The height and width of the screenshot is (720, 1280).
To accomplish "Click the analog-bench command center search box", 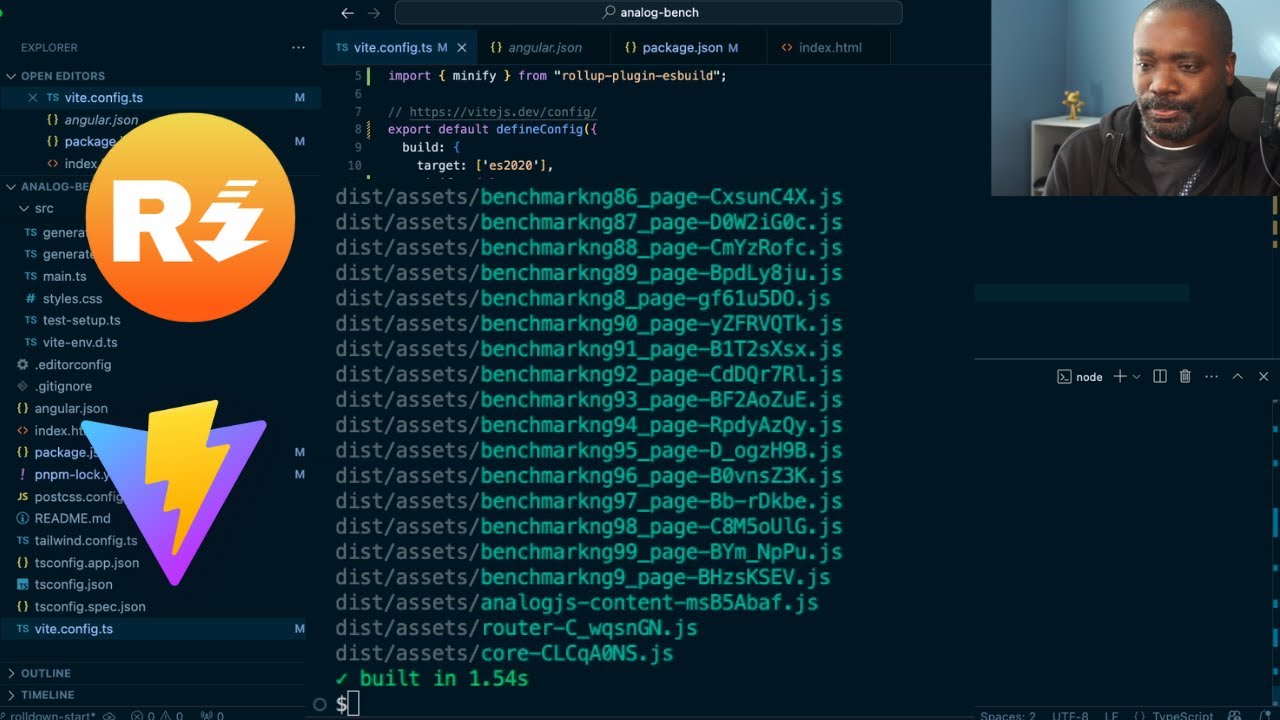I will click(649, 13).
